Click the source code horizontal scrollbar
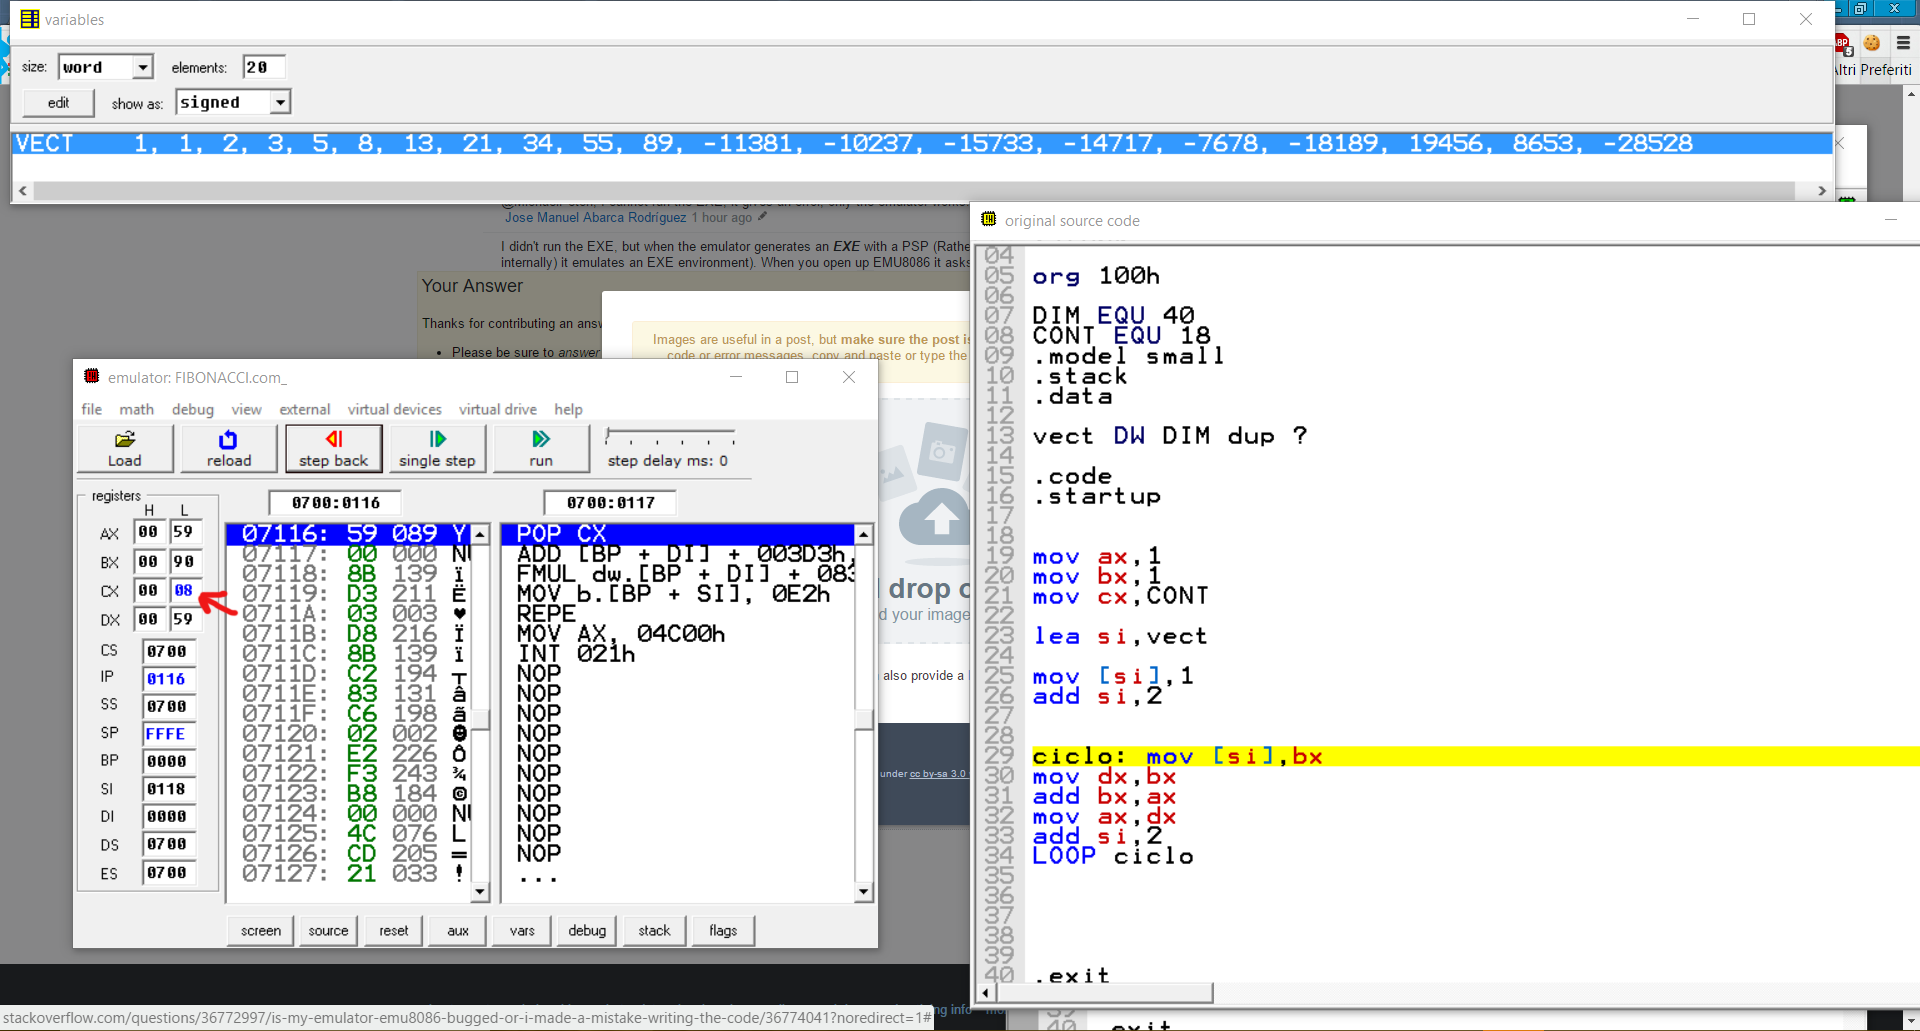The image size is (1920, 1031). point(1105,992)
